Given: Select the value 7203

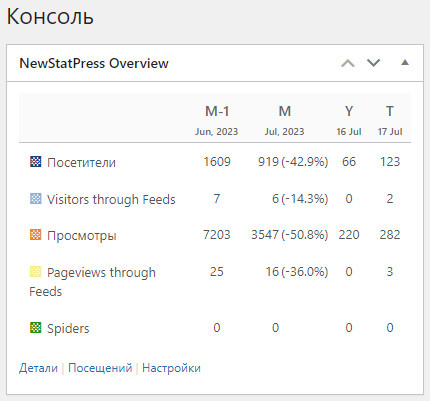Looking at the screenshot, I should tap(217, 235).
